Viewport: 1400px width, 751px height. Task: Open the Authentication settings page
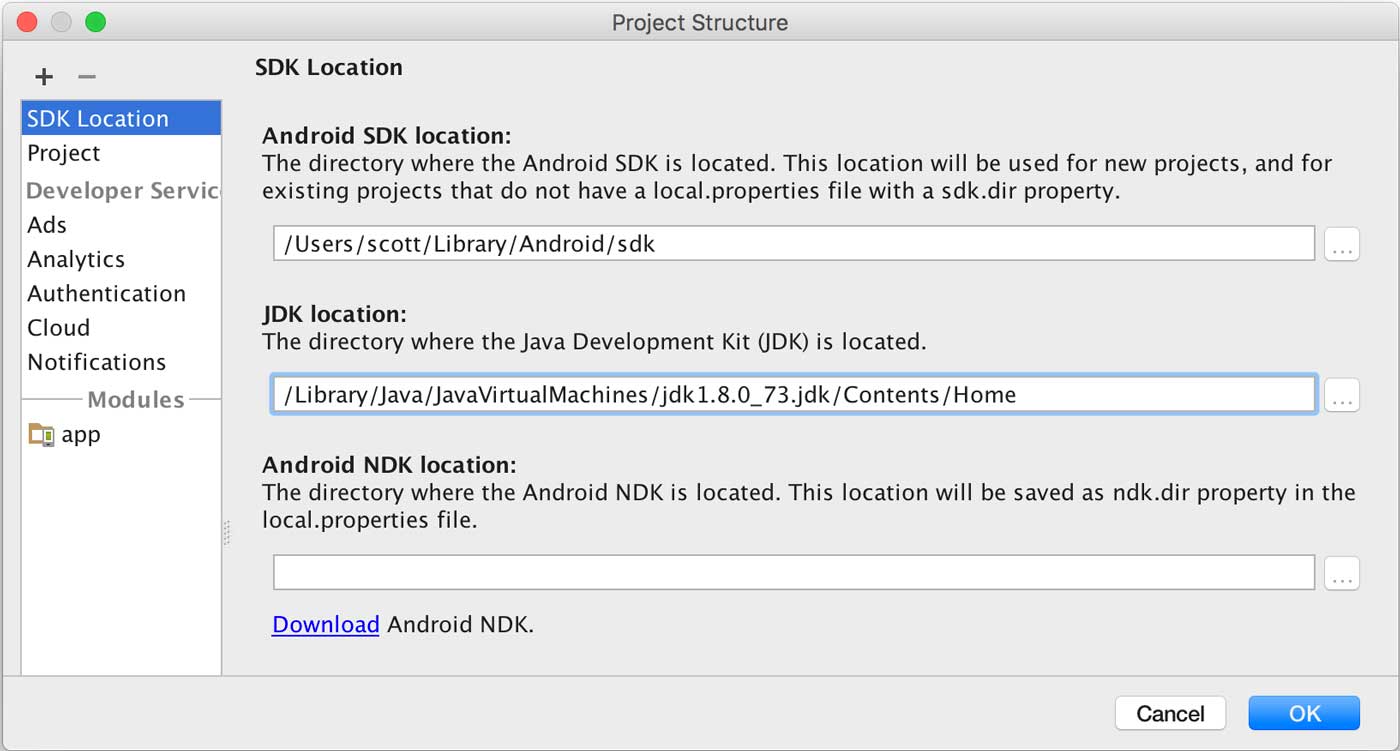tap(106, 293)
